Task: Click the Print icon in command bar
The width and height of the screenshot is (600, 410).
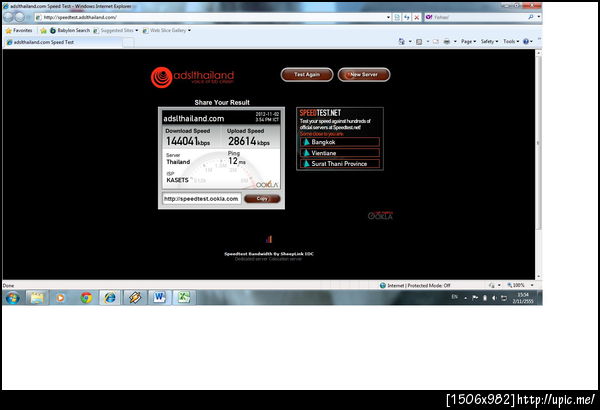Action: pos(447,41)
